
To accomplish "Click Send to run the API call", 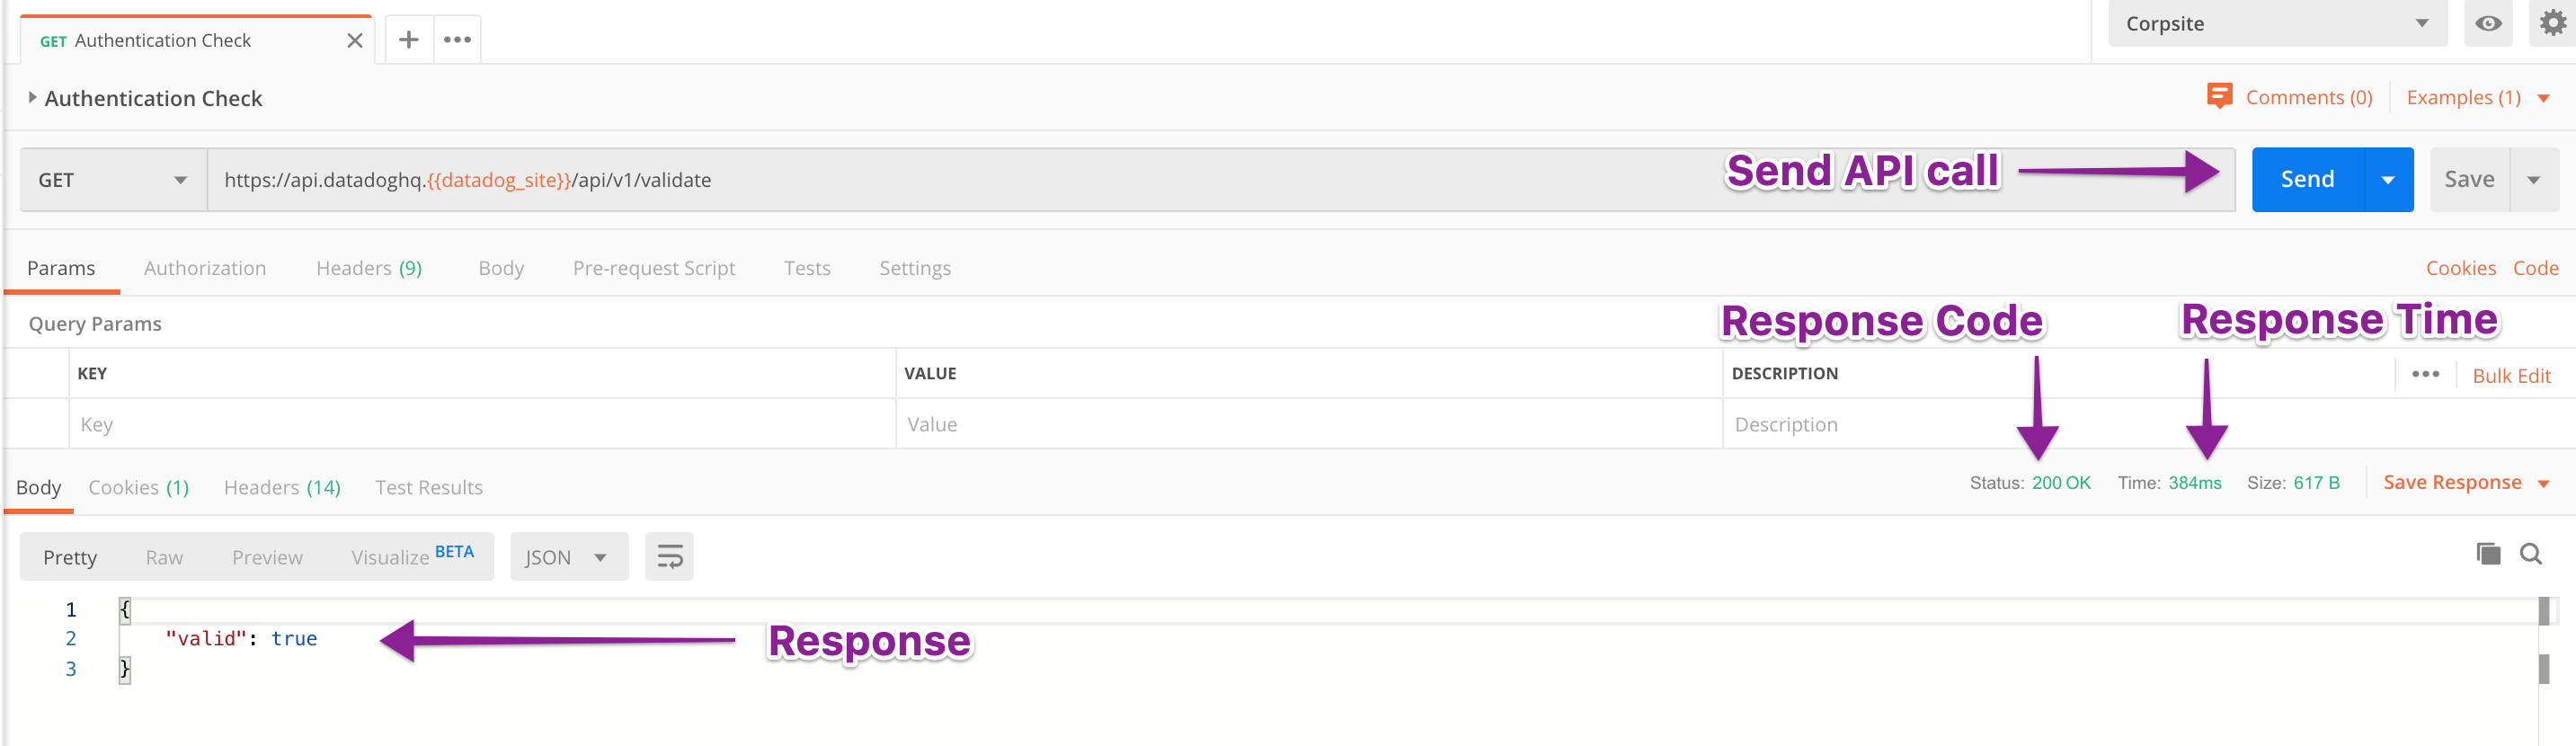I will click(2307, 179).
